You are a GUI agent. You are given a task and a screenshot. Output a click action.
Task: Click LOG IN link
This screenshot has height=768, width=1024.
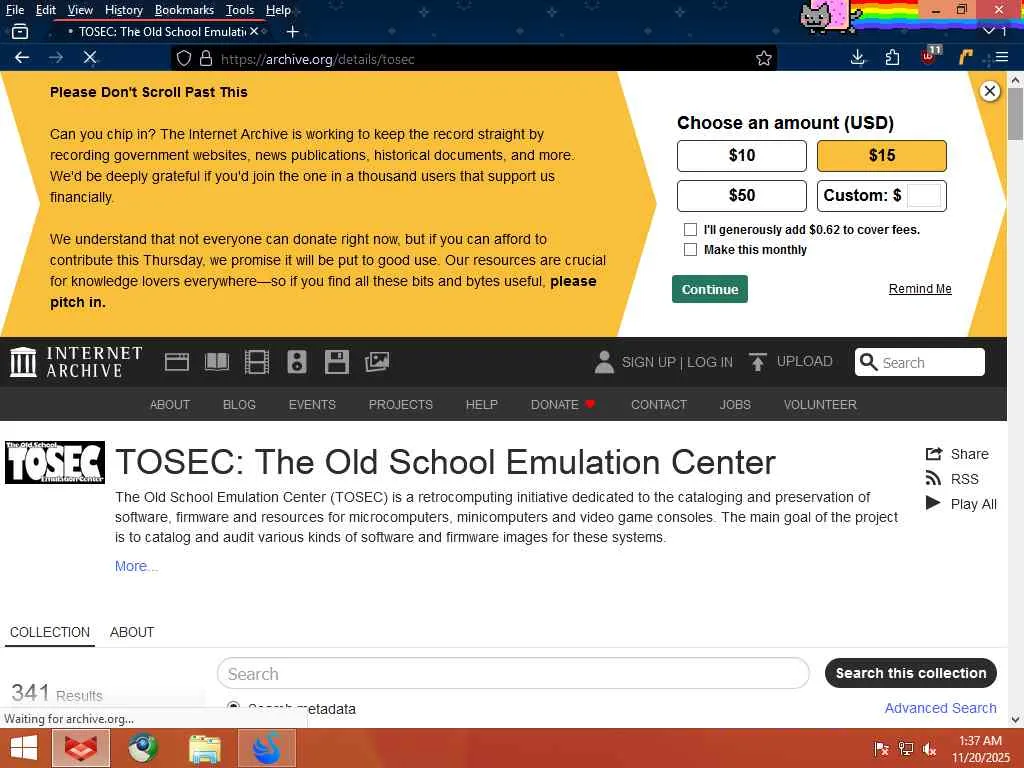click(x=710, y=362)
